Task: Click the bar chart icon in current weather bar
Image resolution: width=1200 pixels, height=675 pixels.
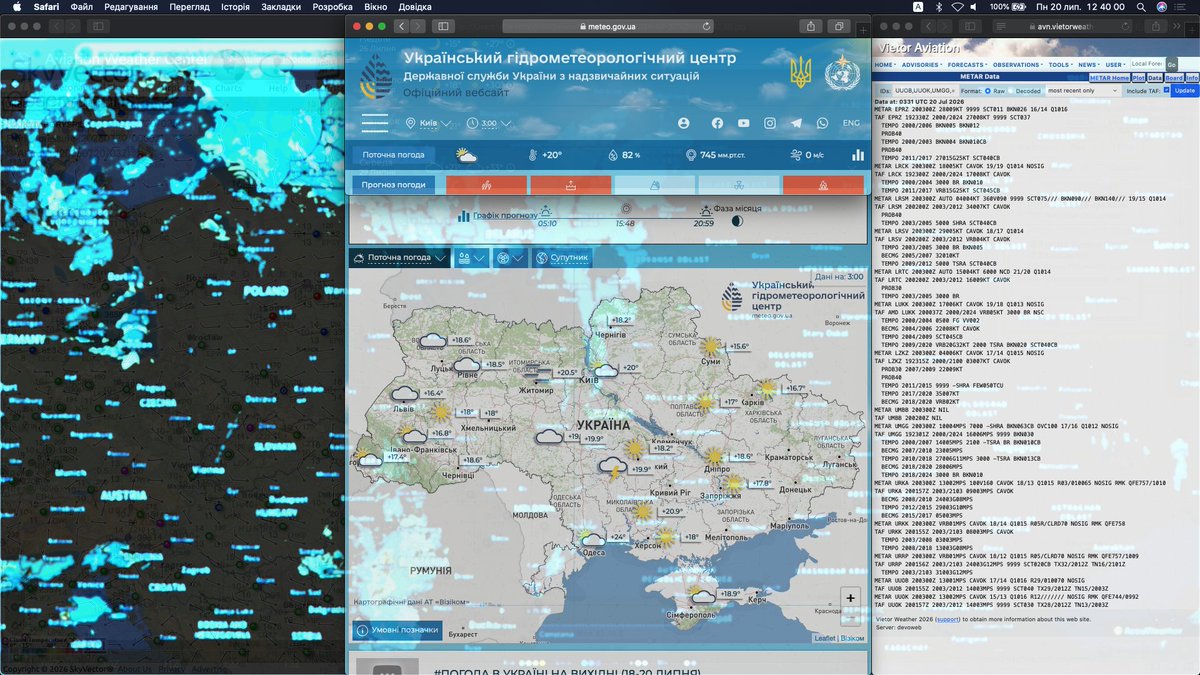Action: tap(857, 155)
